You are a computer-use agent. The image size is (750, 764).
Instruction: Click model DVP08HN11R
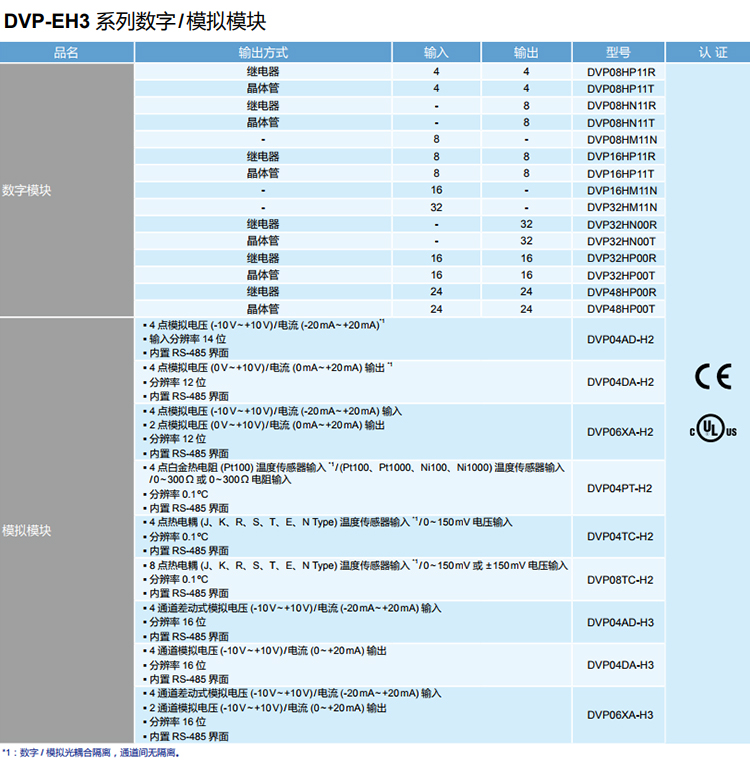[621, 106]
